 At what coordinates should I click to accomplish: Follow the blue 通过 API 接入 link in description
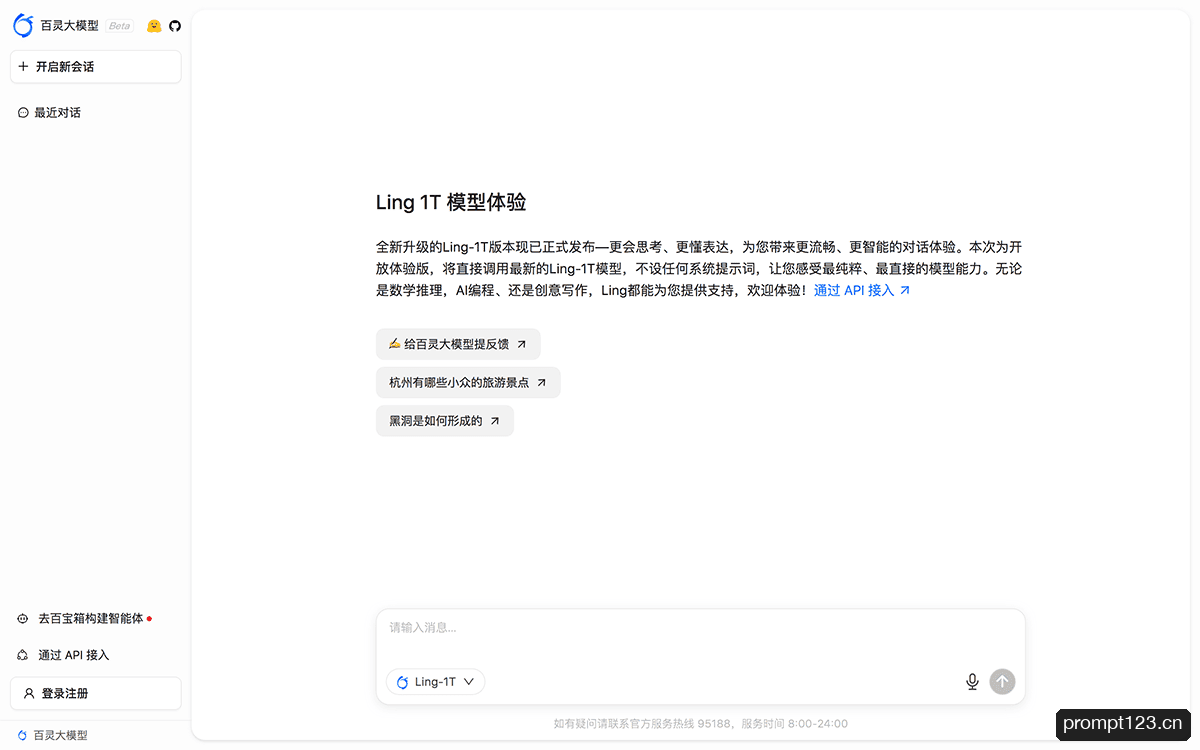[x=862, y=291]
